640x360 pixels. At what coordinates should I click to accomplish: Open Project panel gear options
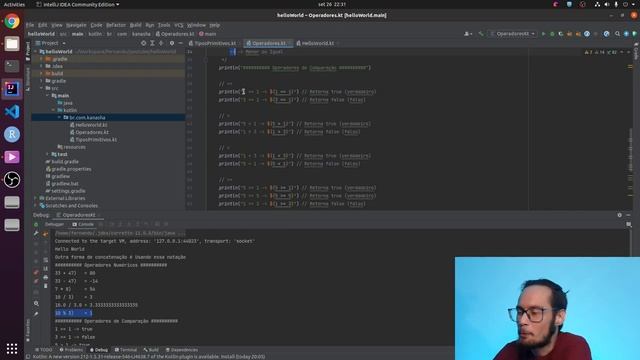pos(172,43)
